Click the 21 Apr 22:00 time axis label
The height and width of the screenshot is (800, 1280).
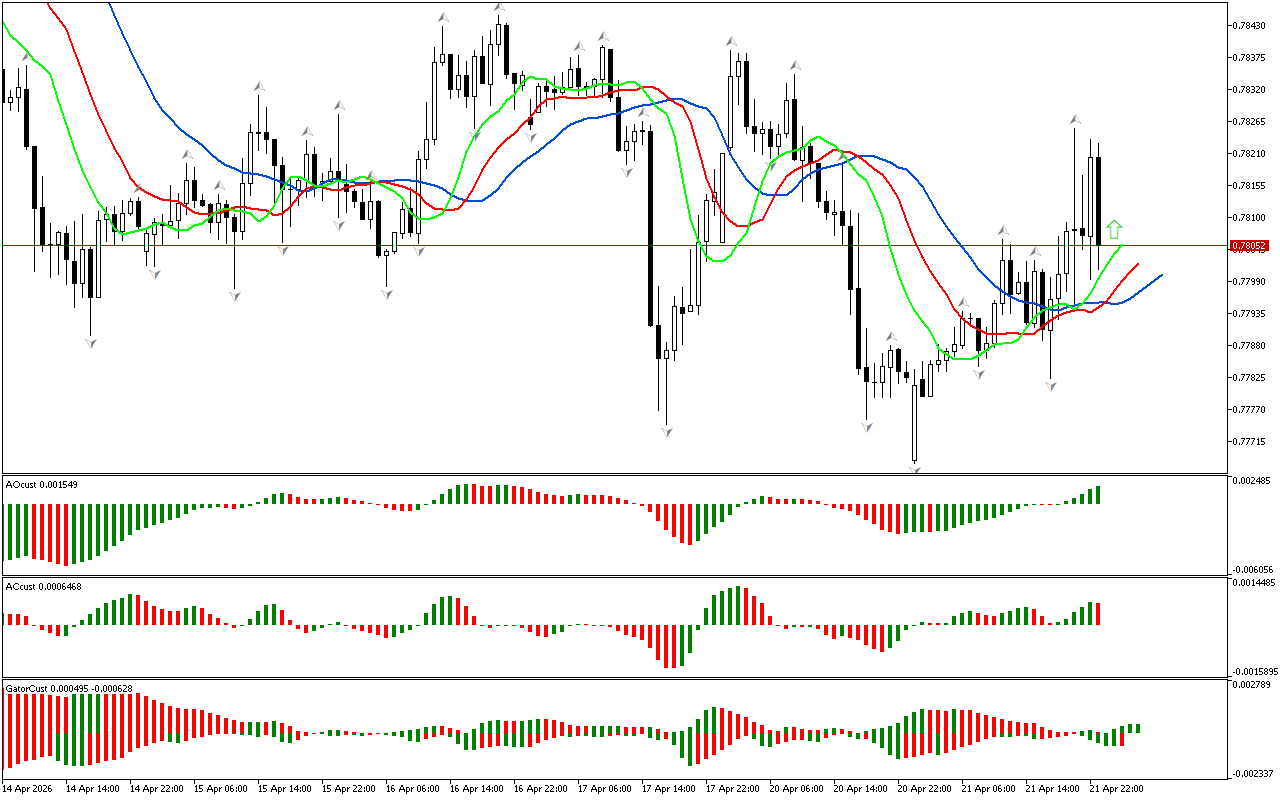coord(1116,788)
